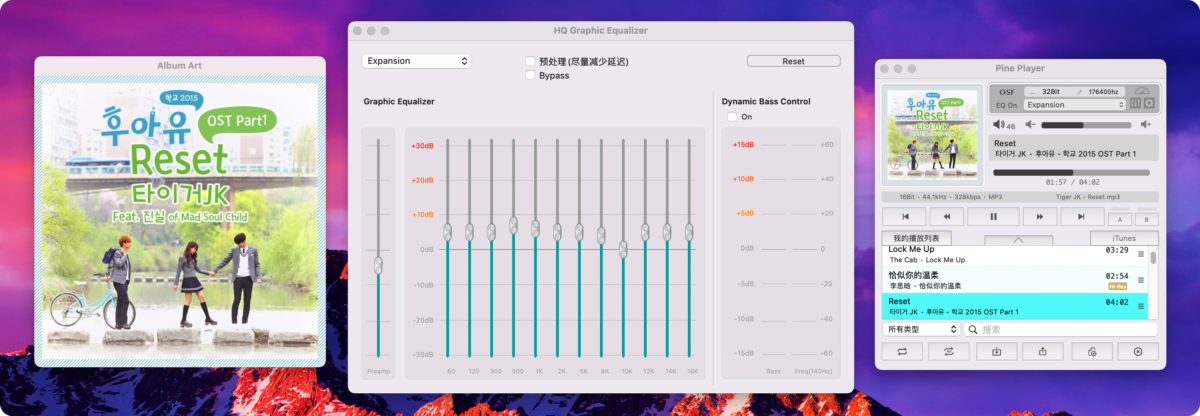Click the gauge meter icon in Pine Player
Screen dimensions: 1200x416
[x=1142, y=90]
